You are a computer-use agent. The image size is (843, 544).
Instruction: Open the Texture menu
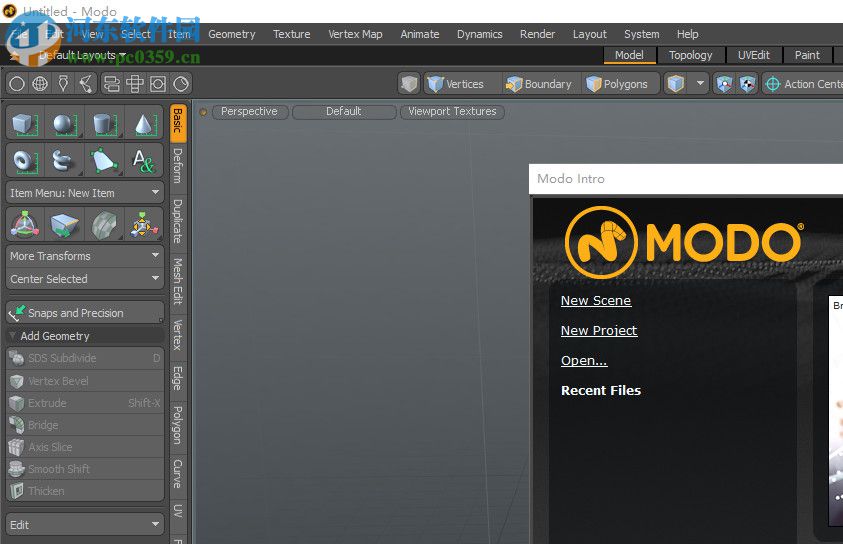click(x=291, y=34)
